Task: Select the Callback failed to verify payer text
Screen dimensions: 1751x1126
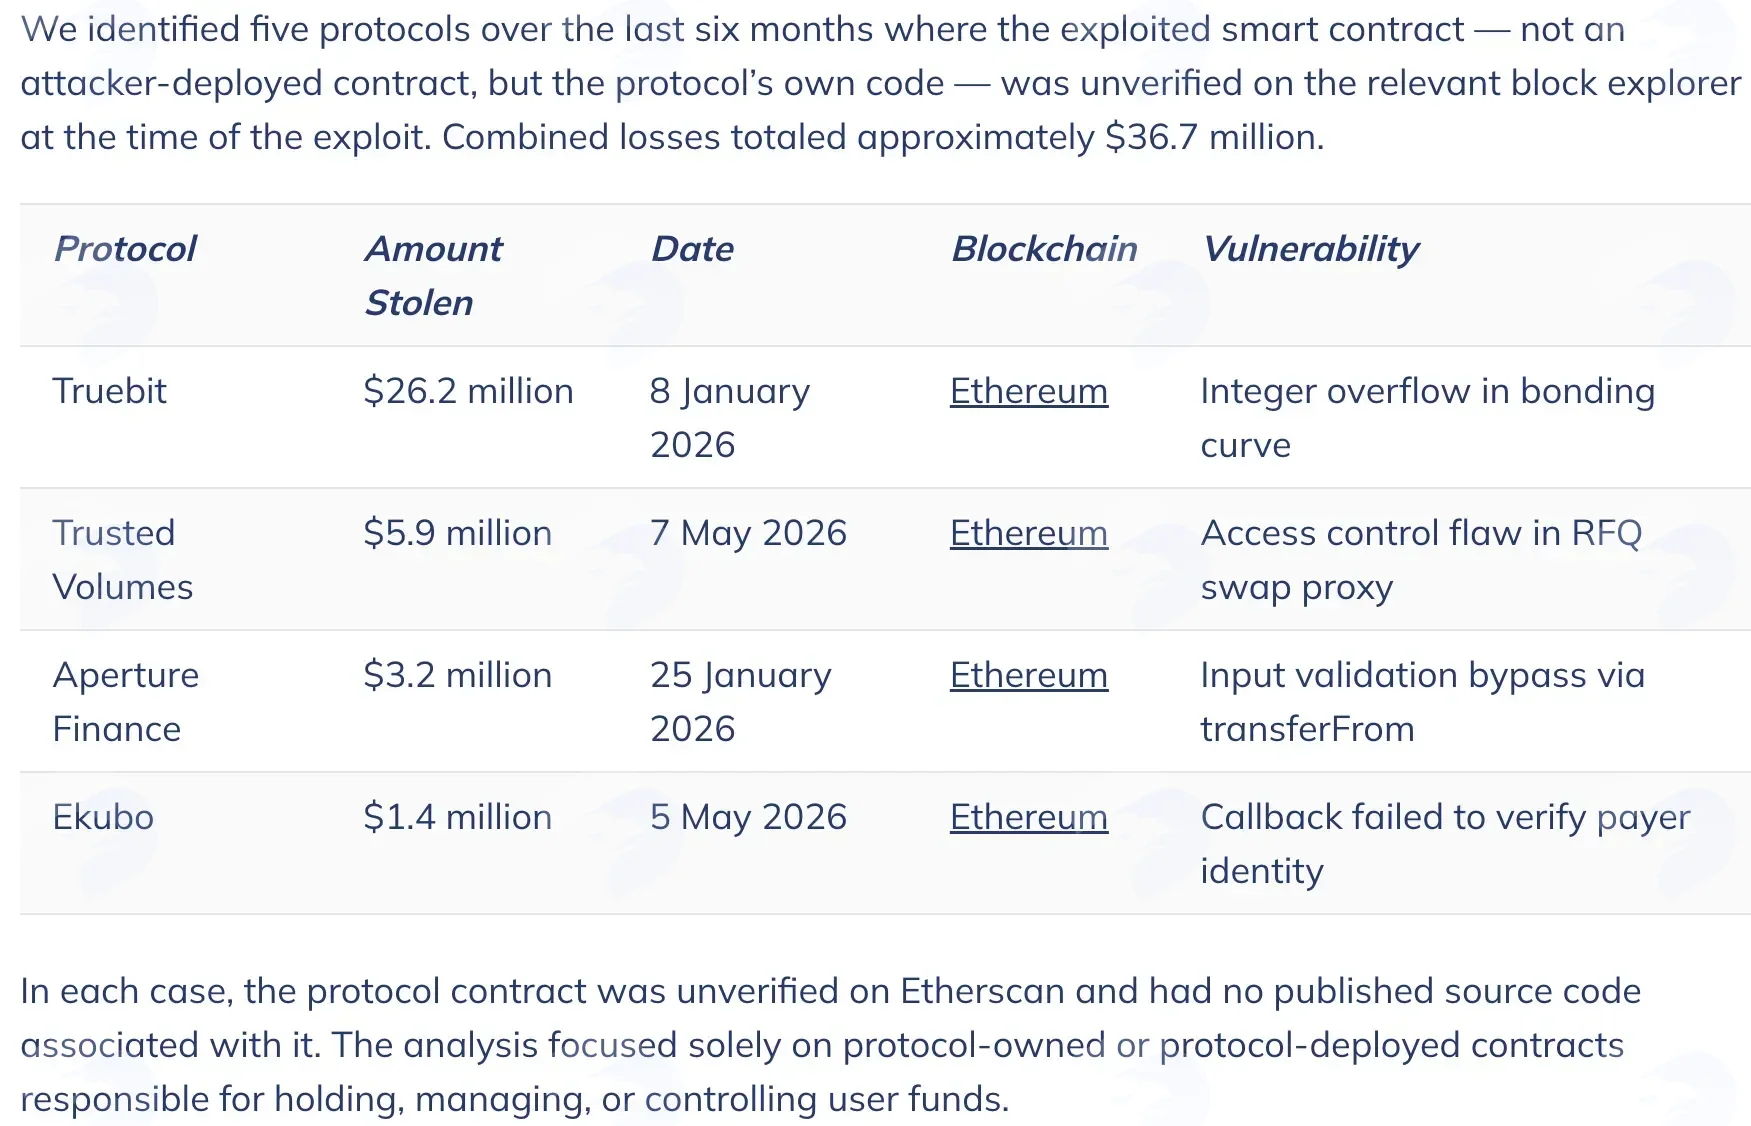Action: (x=1446, y=817)
